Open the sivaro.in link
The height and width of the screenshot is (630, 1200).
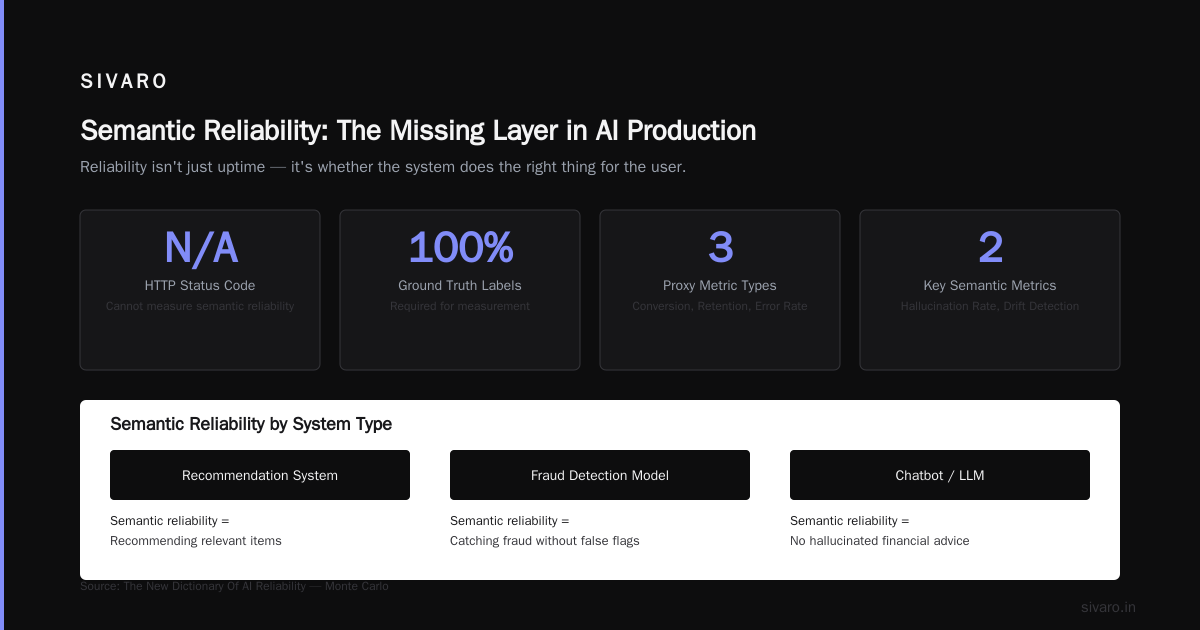(x=1108, y=607)
